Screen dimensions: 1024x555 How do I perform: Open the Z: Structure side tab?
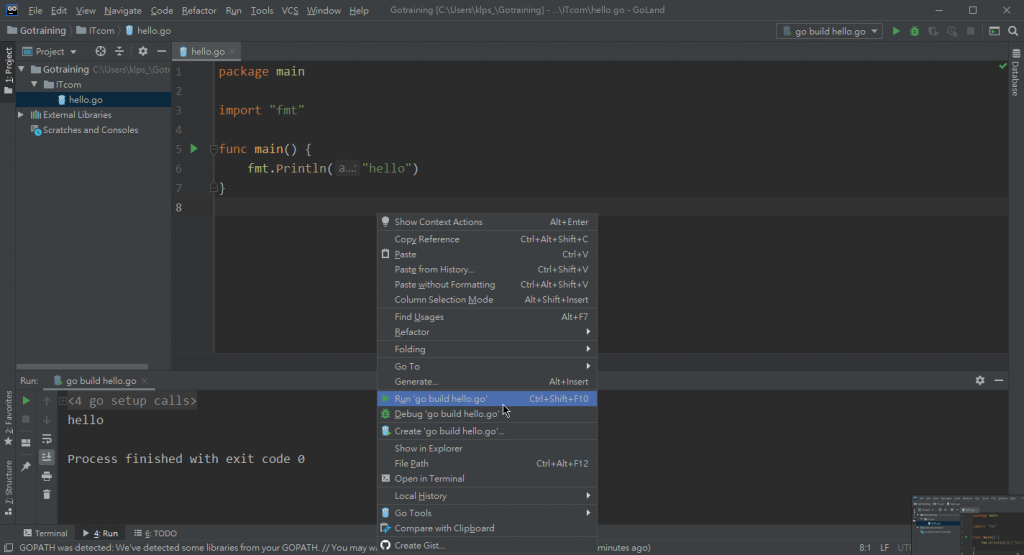click(x=8, y=488)
